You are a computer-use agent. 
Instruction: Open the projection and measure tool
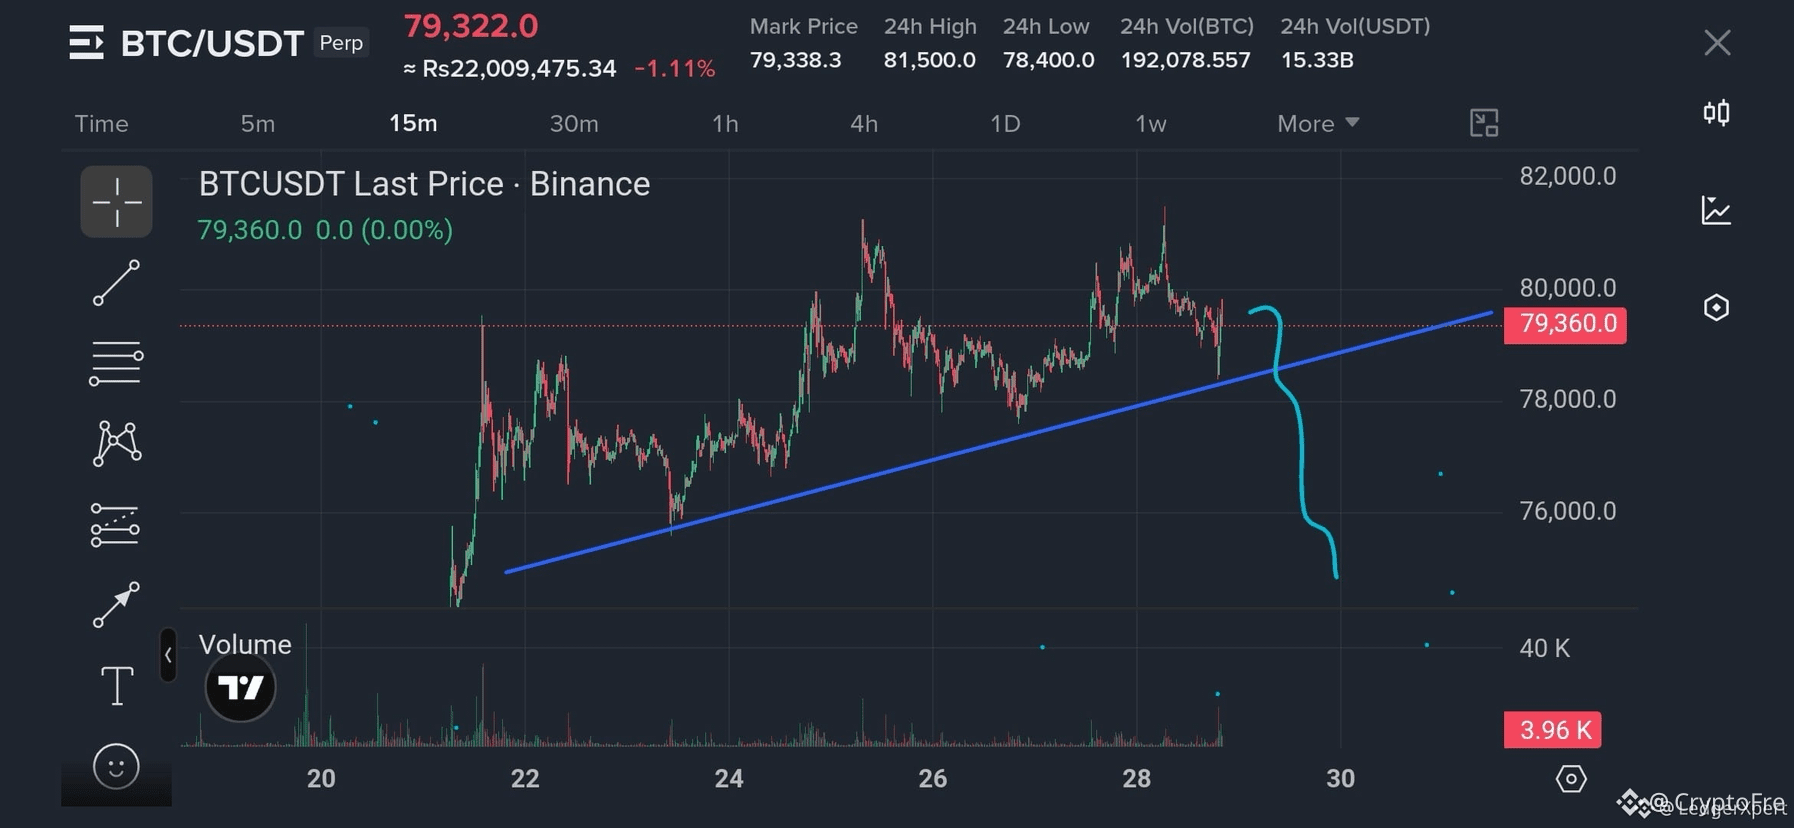point(115,524)
